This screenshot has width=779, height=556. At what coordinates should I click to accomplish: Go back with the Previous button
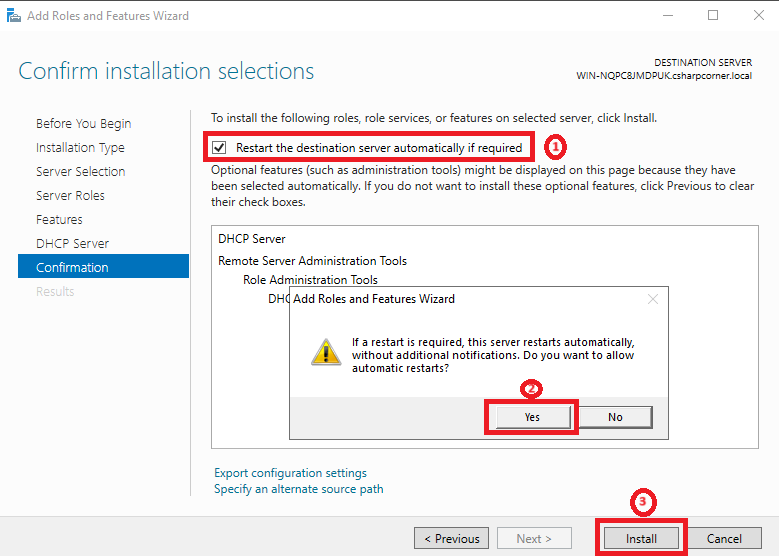(x=452, y=538)
